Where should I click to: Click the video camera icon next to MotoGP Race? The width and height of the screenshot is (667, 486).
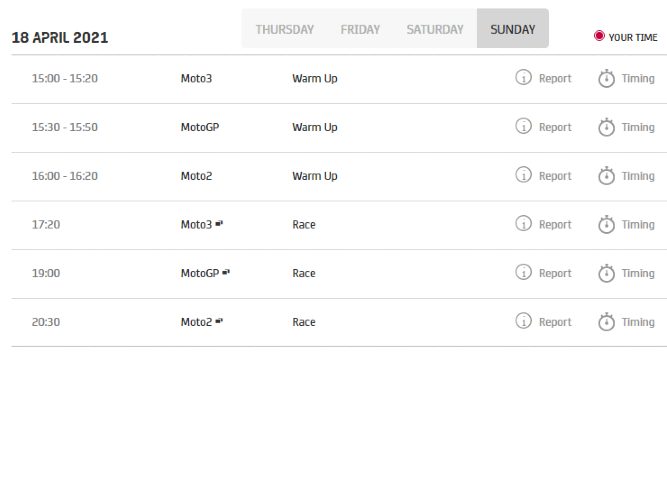pyautogui.click(x=226, y=272)
